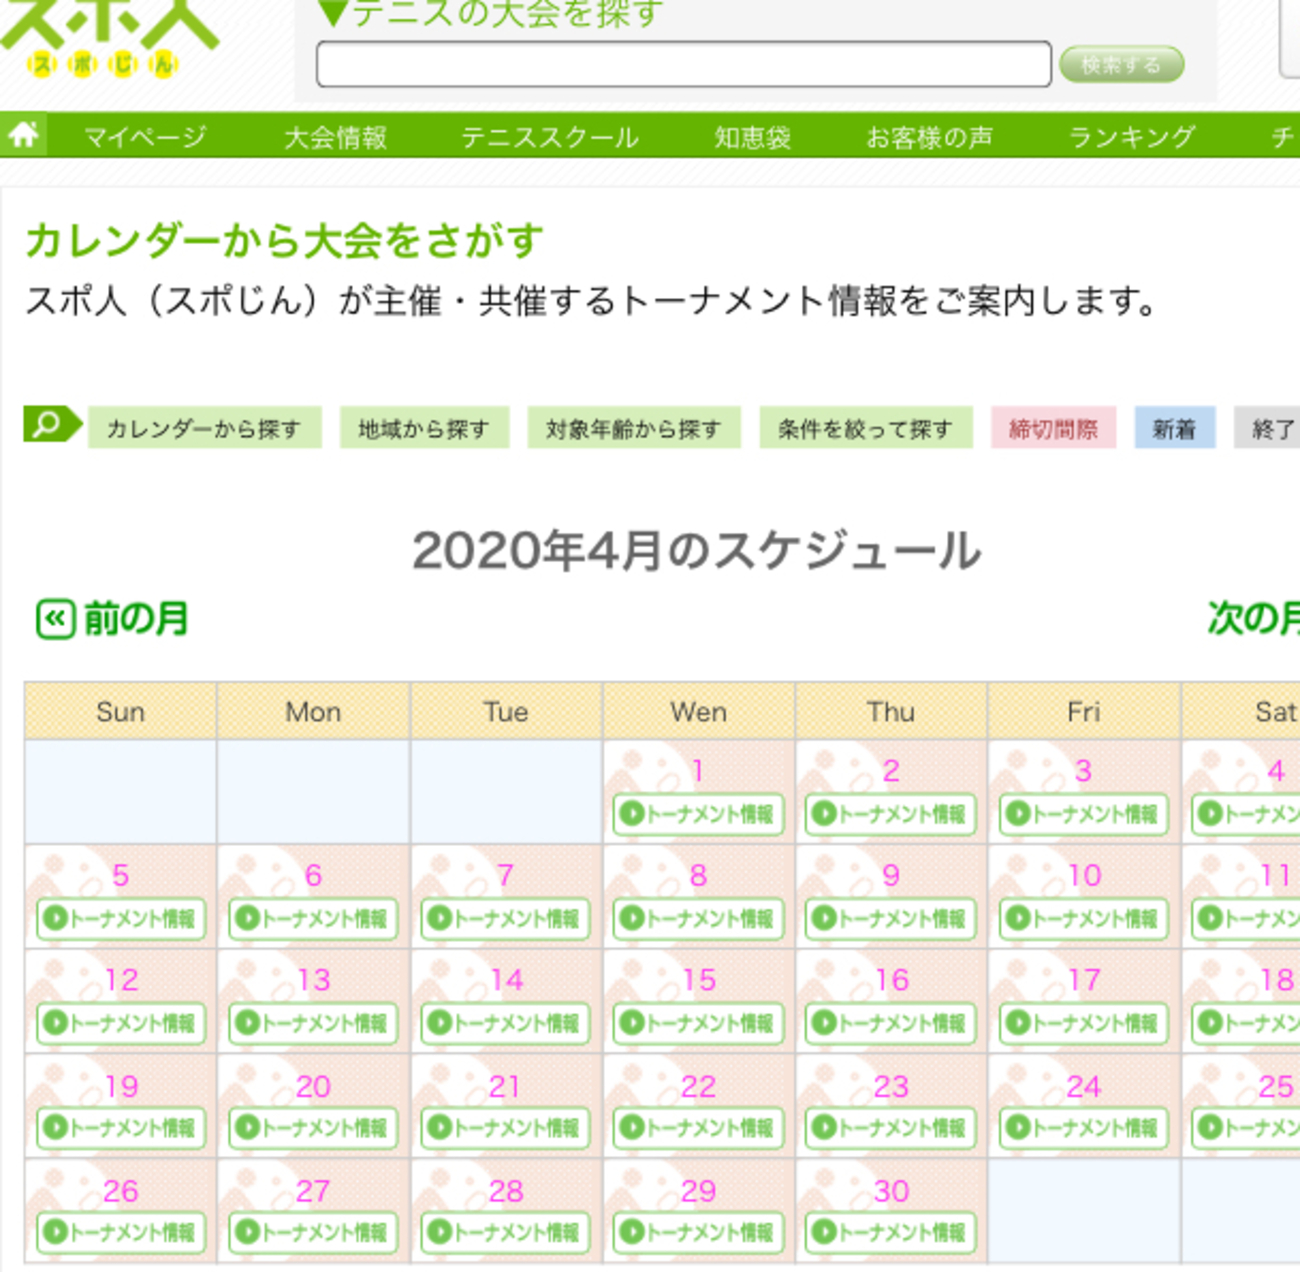Click the date number 30
1300x1272 pixels.
[x=891, y=1190]
